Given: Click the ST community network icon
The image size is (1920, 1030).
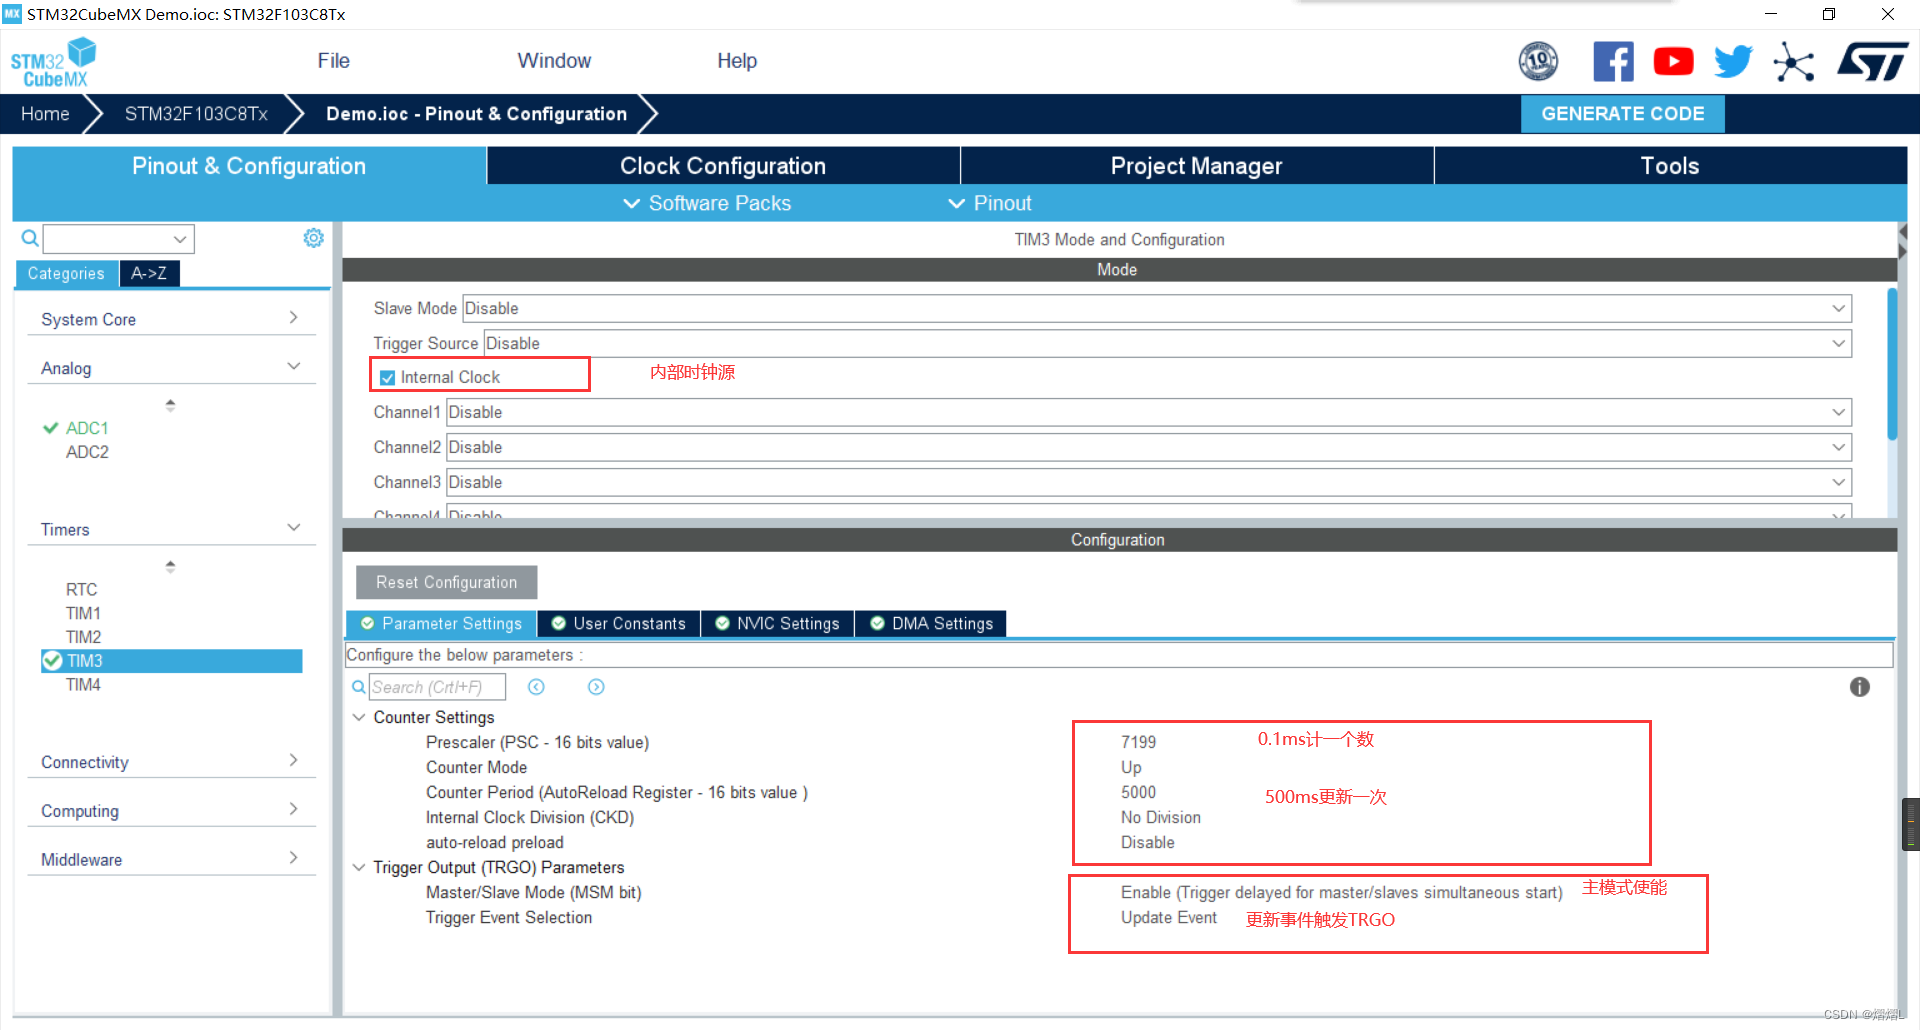Looking at the screenshot, I should pyautogui.click(x=1793, y=62).
